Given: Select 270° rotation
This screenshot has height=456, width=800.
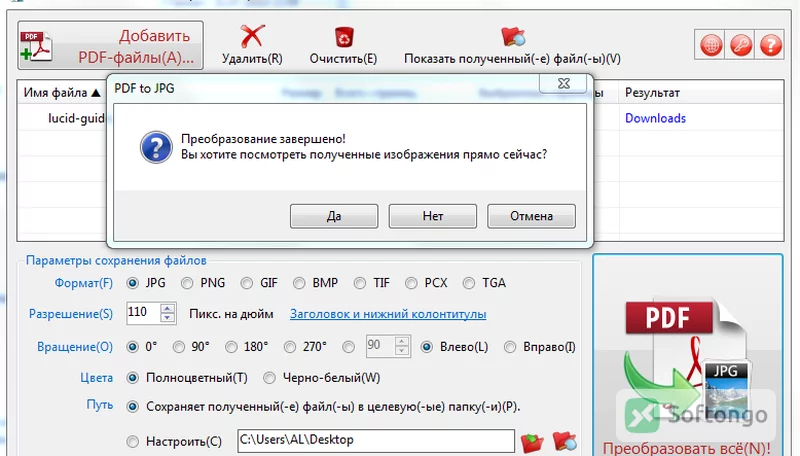Looking at the screenshot, I should pos(290,347).
